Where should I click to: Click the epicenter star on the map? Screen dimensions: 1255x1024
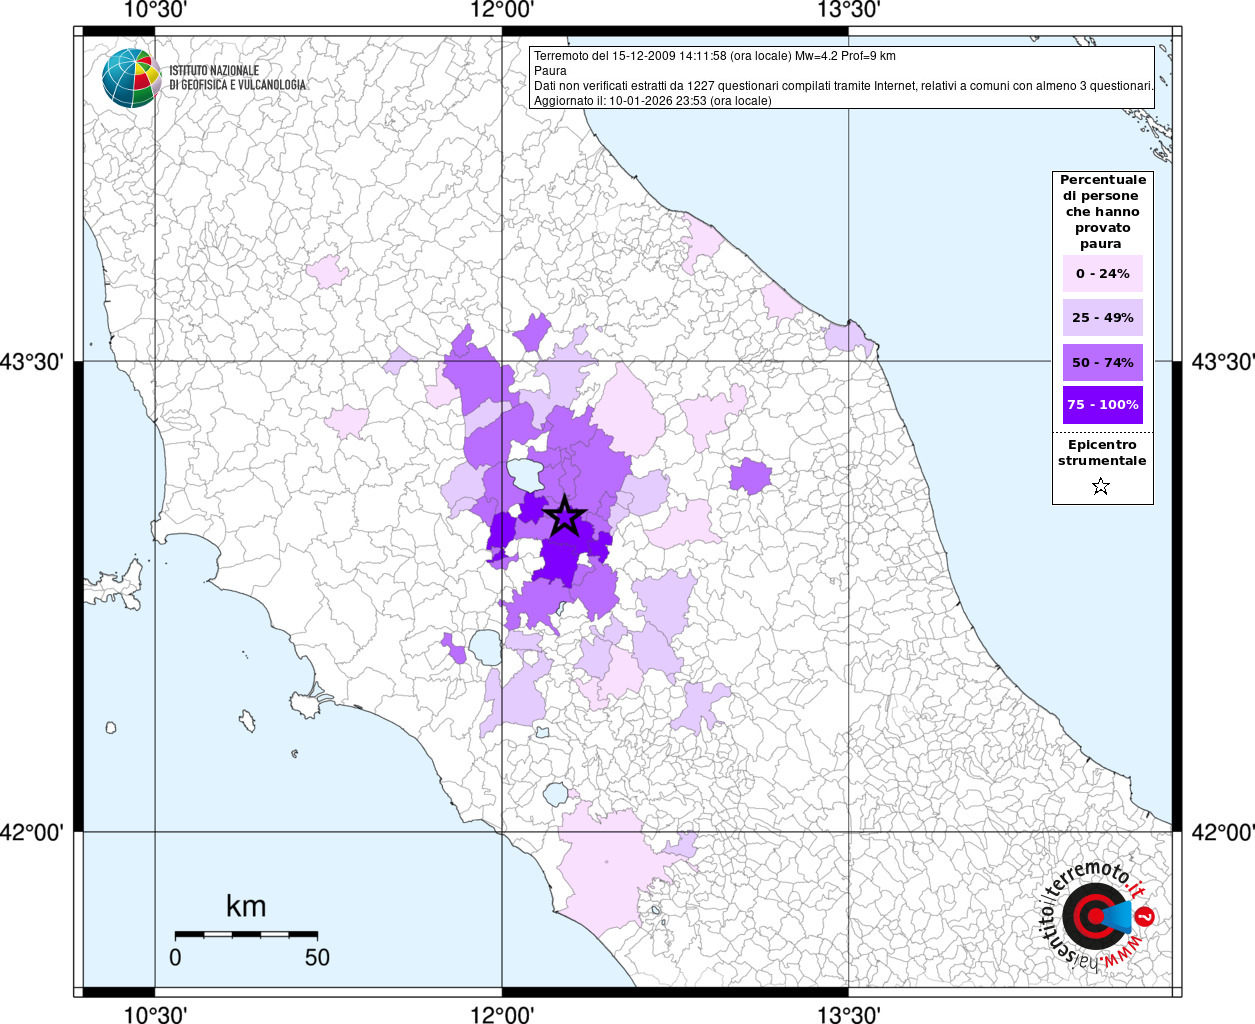pos(565,517)
